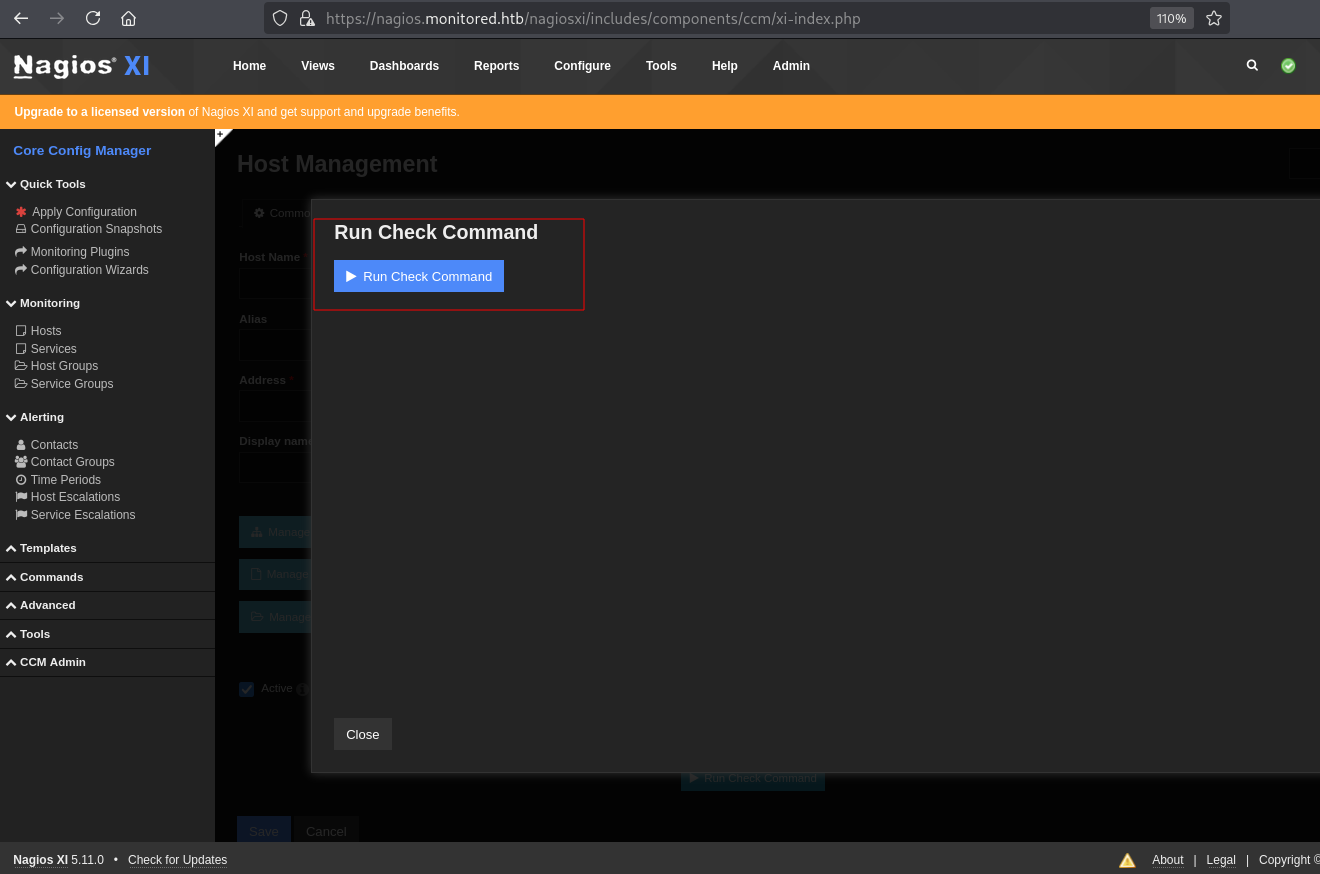Viewport: 1320px width, 874px height.
Task: Collapse the Alerting section
Action: [x=35, y=417]
